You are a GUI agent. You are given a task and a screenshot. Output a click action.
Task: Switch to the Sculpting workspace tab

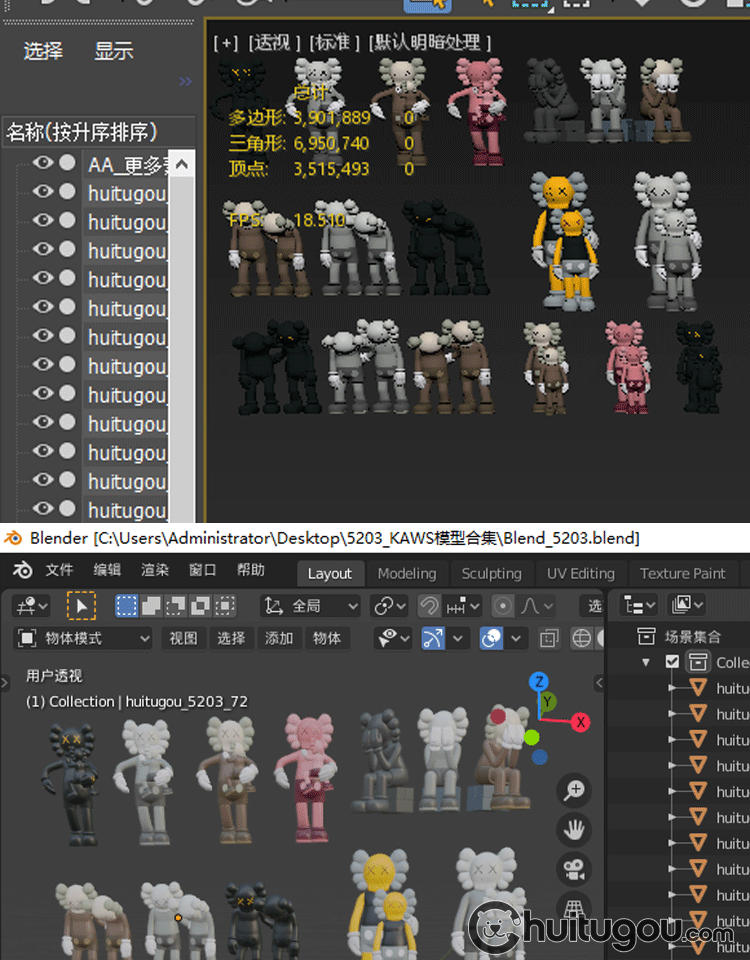pos(491,573)
